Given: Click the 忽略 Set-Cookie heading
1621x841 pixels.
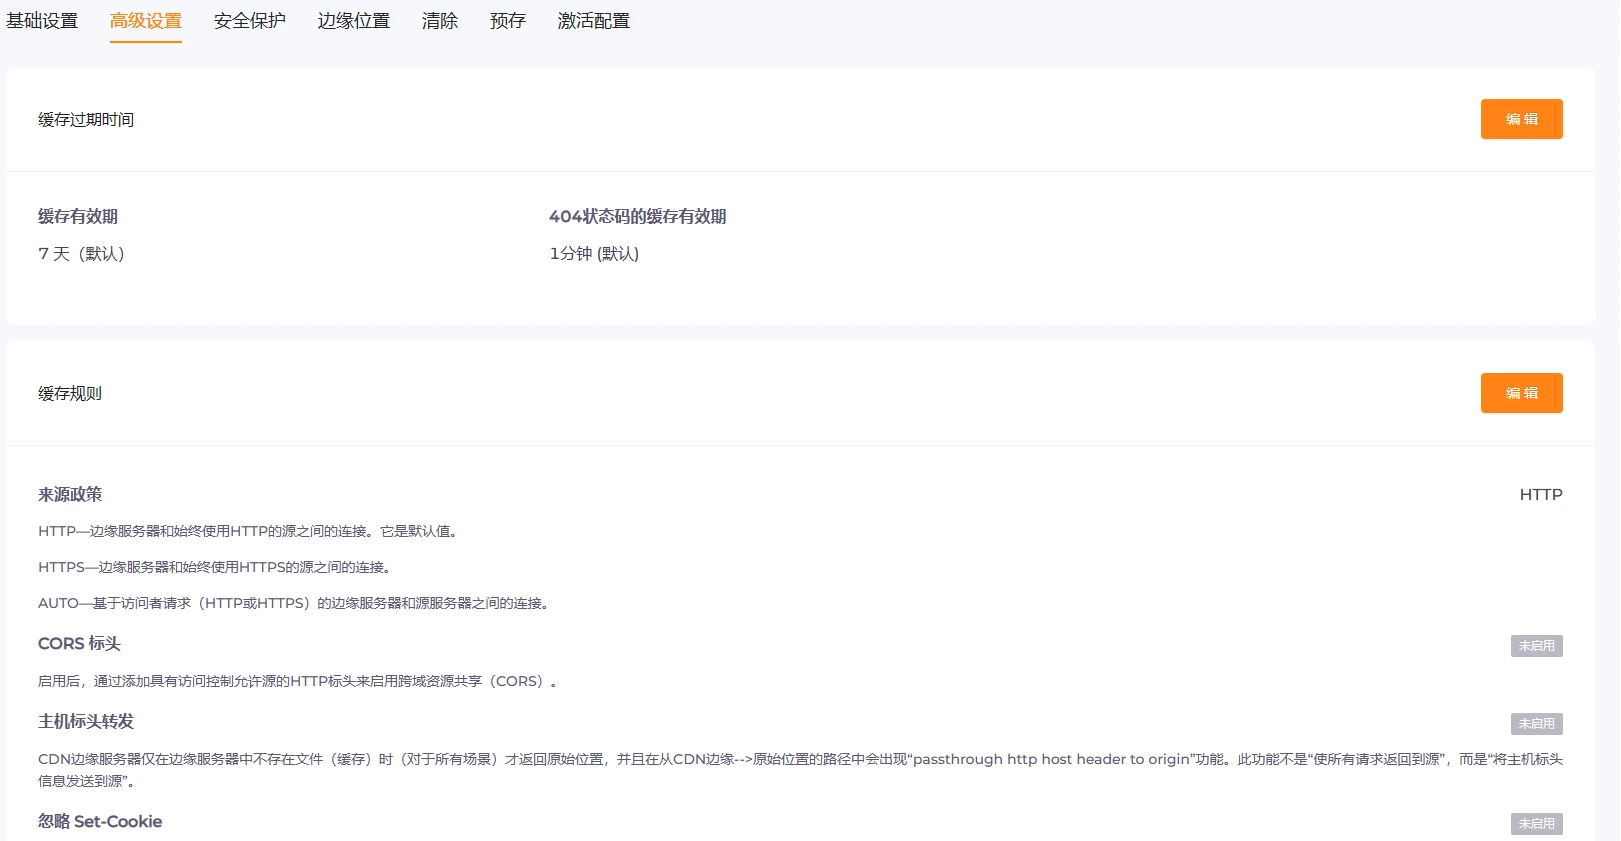Looking at the screenshot, I should (100, 822).
